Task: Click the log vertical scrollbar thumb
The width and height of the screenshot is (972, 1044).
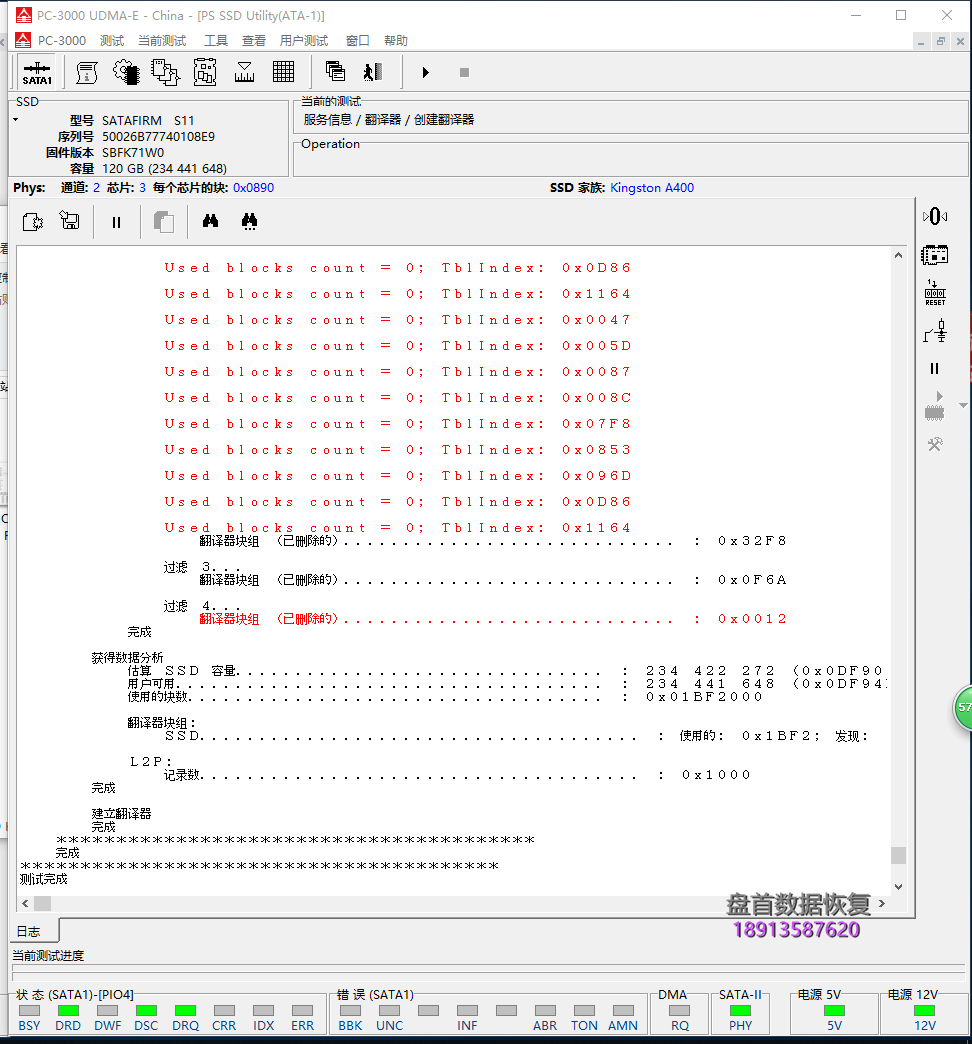Action: (x=898, y=855)
